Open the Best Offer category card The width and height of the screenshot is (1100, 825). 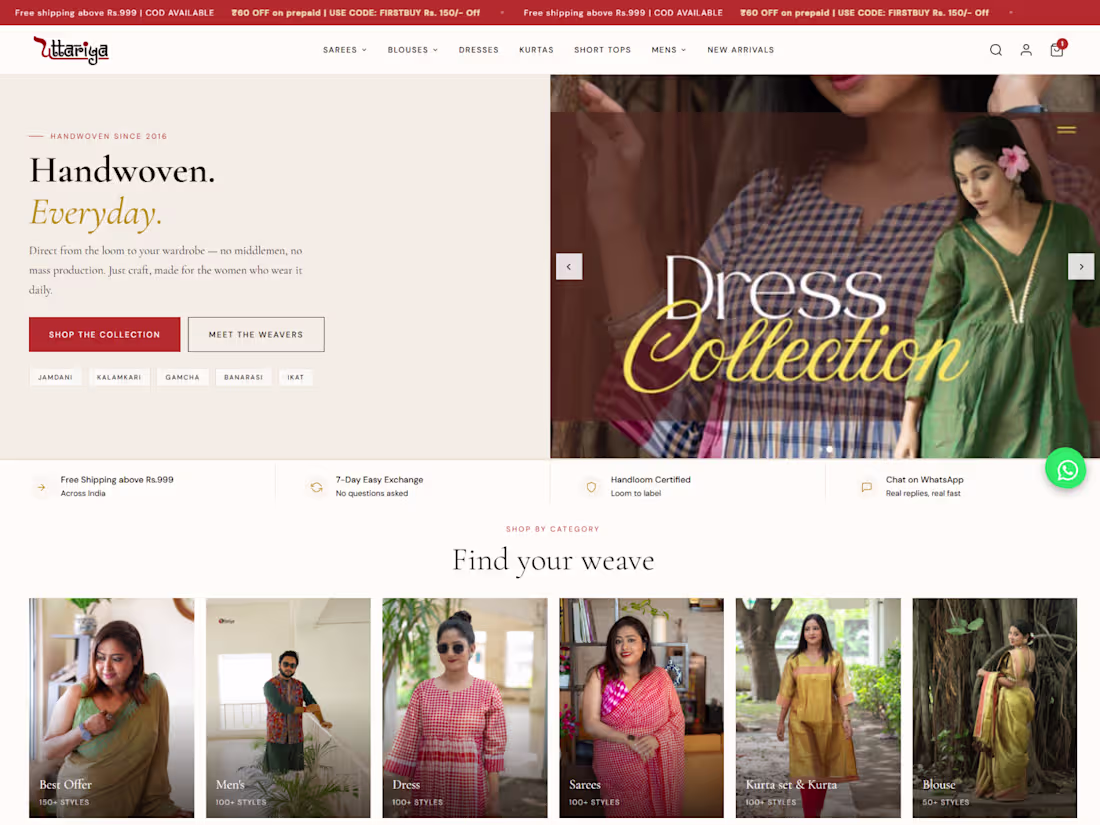pyautogui.click(x=112, y=708)
